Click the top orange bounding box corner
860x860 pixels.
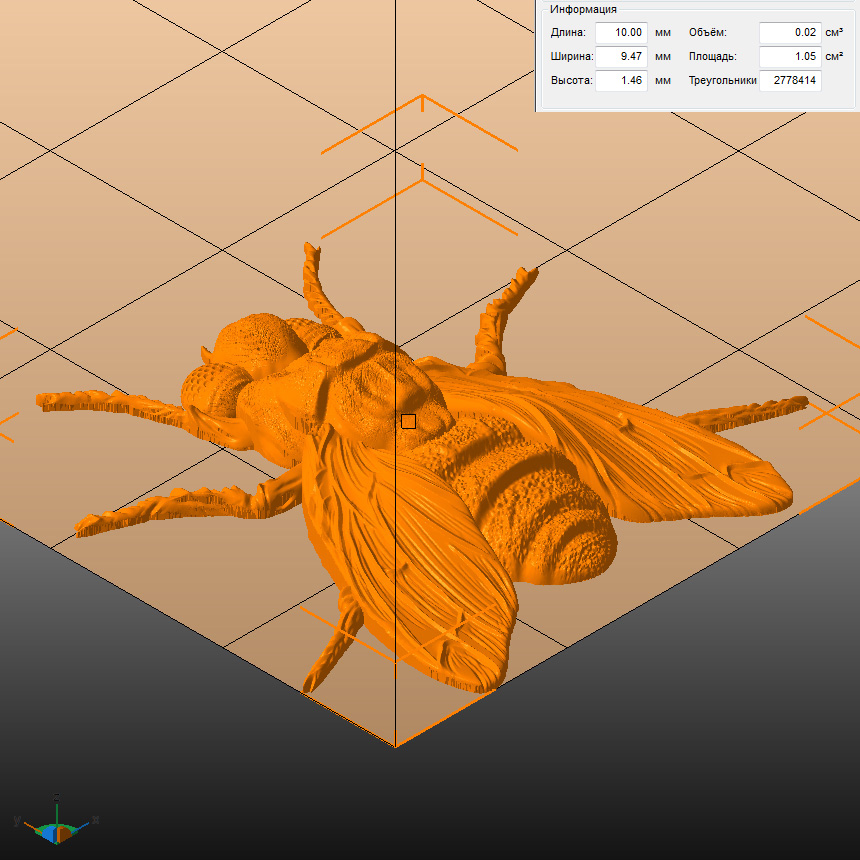pos(422,97)
